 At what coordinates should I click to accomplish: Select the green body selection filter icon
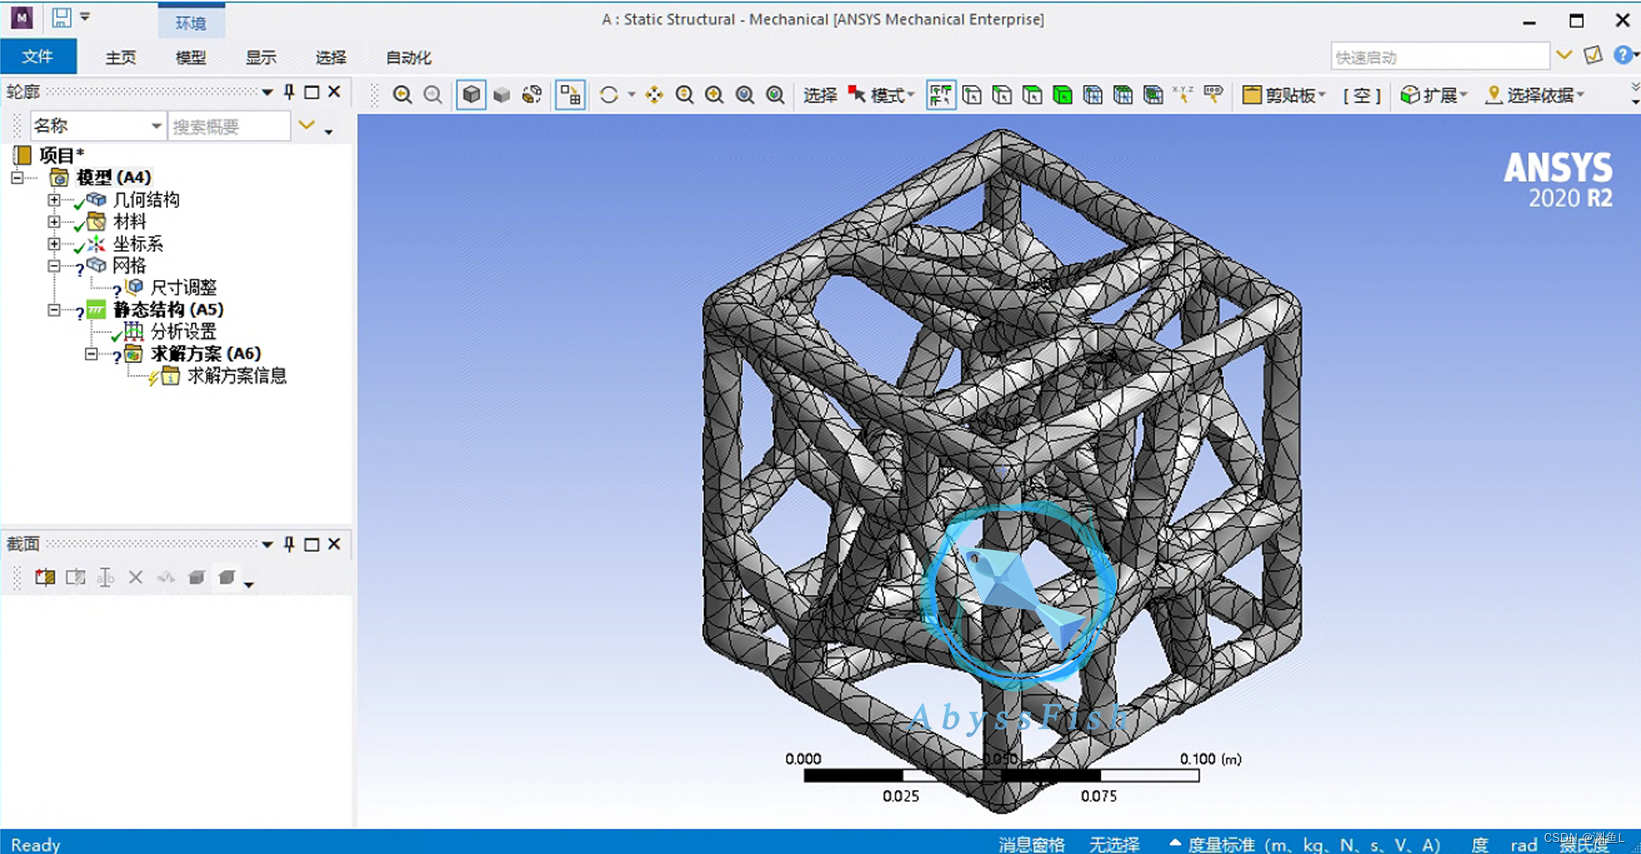tap(1062, 95)
